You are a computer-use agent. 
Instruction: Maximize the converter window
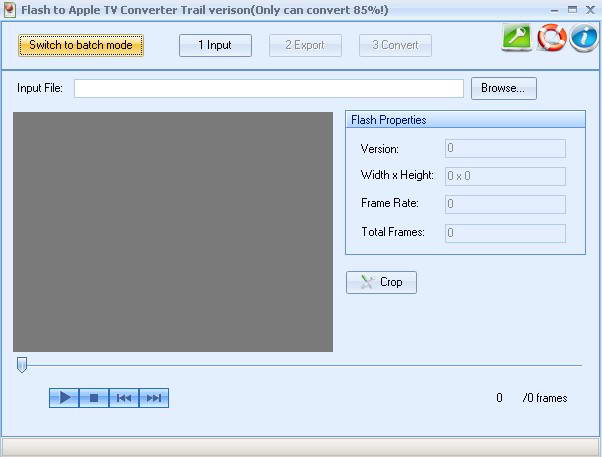click(572, 10)
